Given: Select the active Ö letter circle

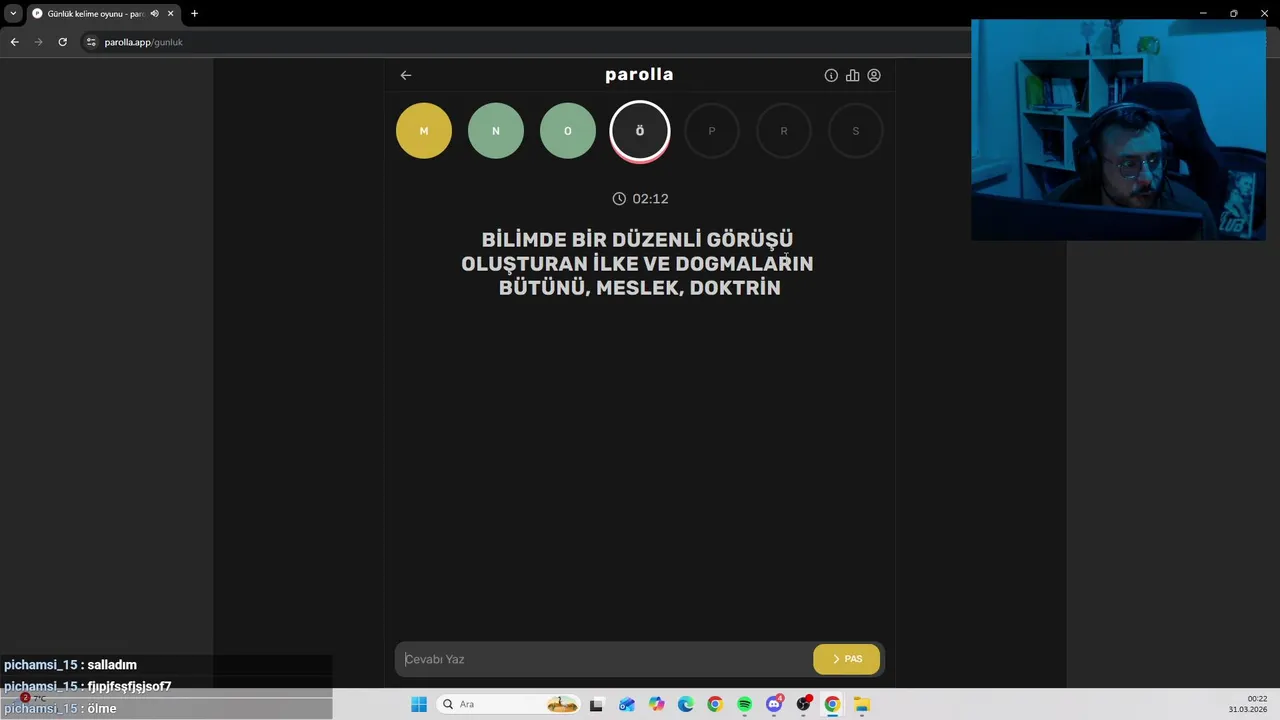Looking at the screenshot, I should 640,131.
